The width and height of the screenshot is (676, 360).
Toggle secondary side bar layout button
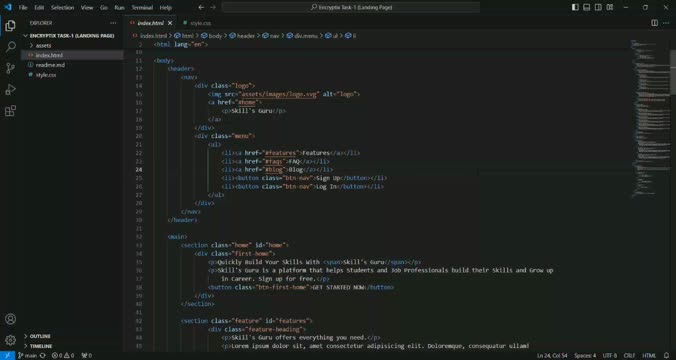coord(598,7)
